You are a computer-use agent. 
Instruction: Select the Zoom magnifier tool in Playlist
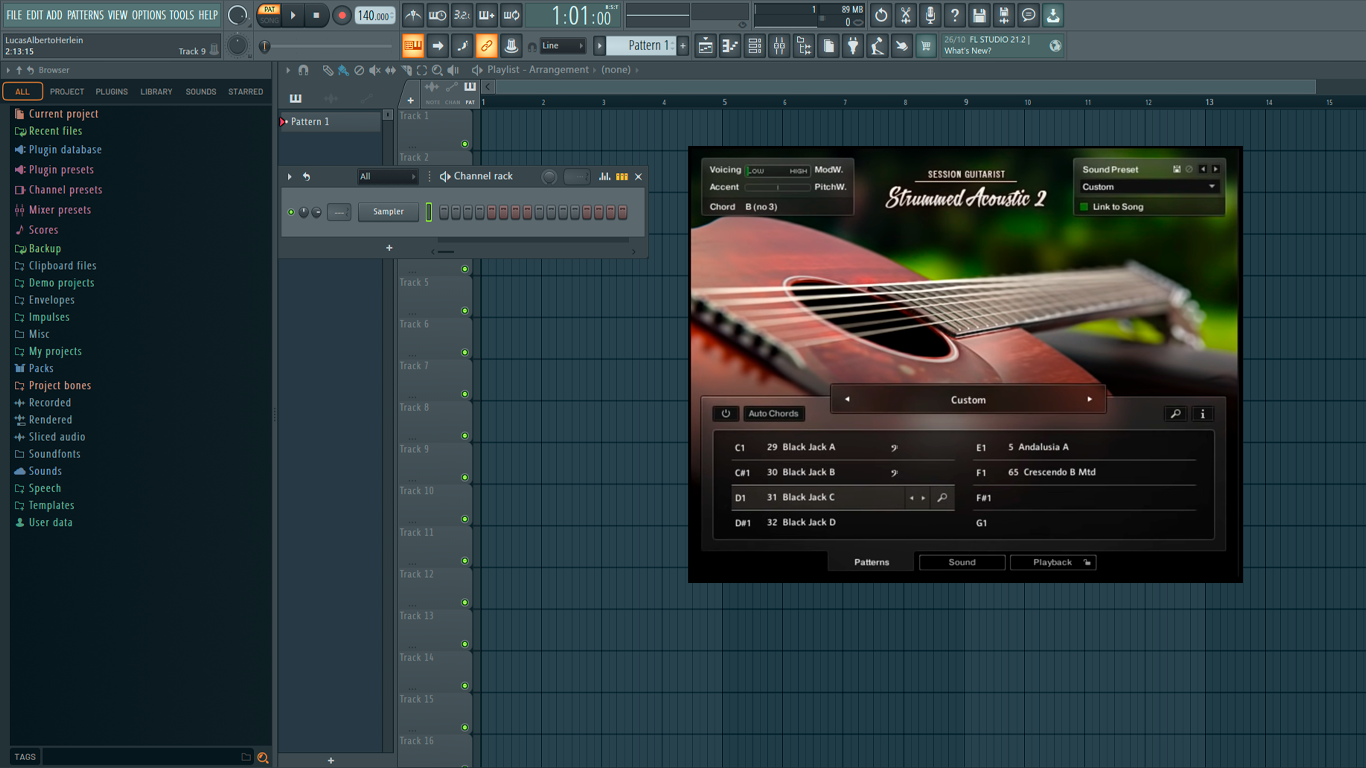(437, 70)
